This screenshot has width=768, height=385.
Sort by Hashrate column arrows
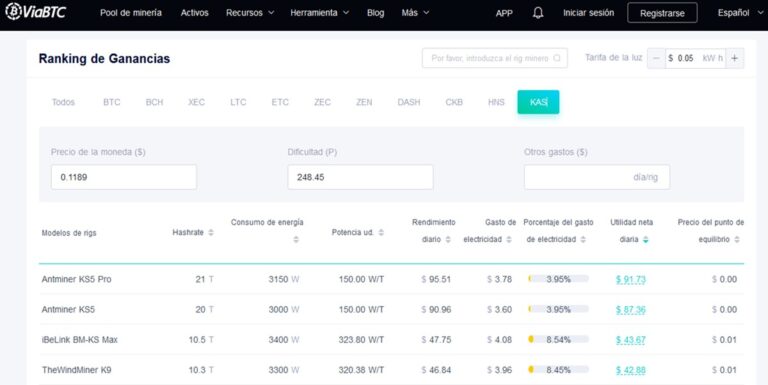(211, 232)
